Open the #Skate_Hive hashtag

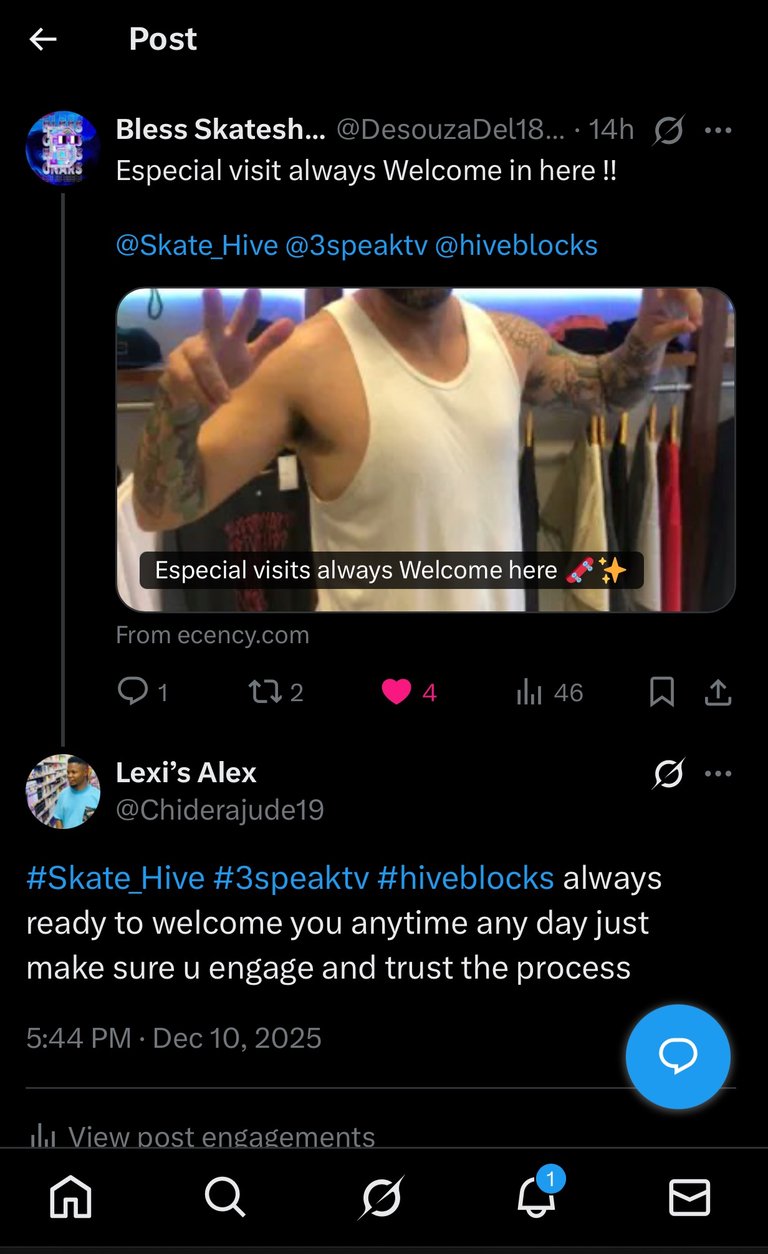116,878
